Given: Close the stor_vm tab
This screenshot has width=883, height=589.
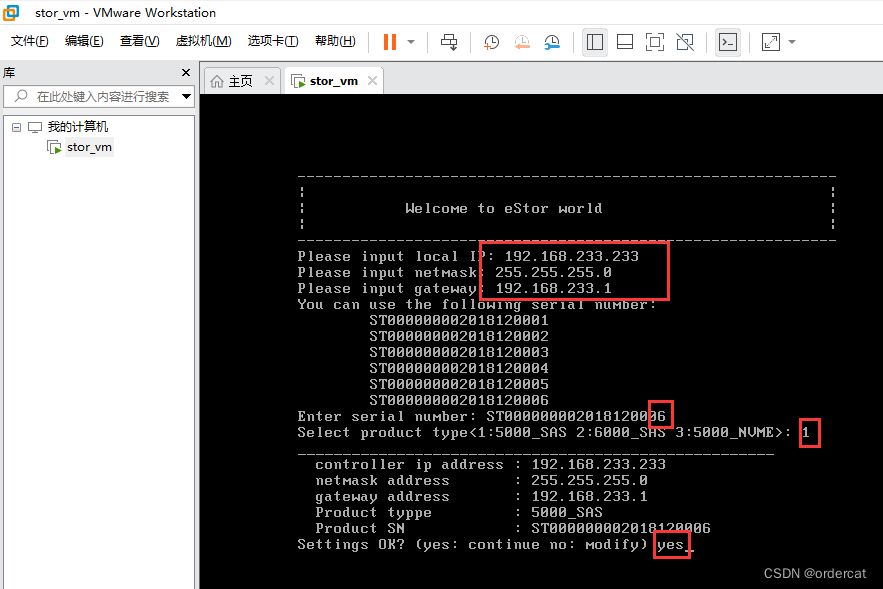Looking at the screenshot, I should point(372,81).
